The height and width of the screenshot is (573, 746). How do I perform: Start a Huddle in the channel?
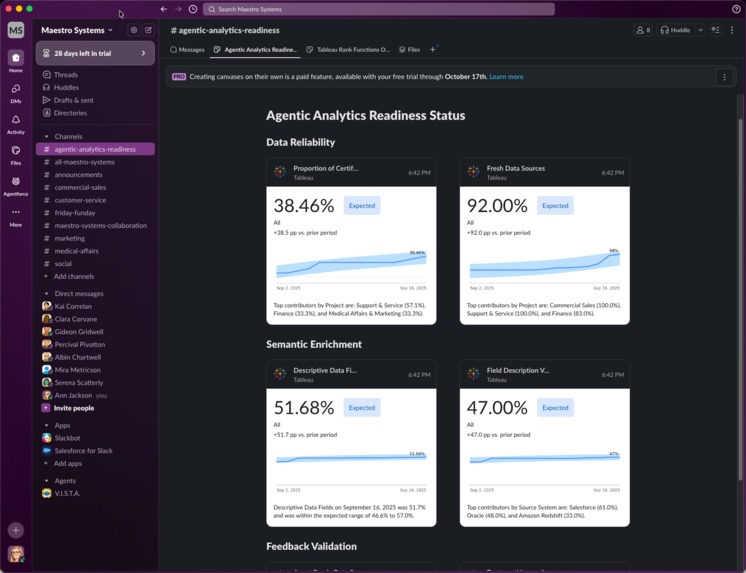(x=676, y=30)
